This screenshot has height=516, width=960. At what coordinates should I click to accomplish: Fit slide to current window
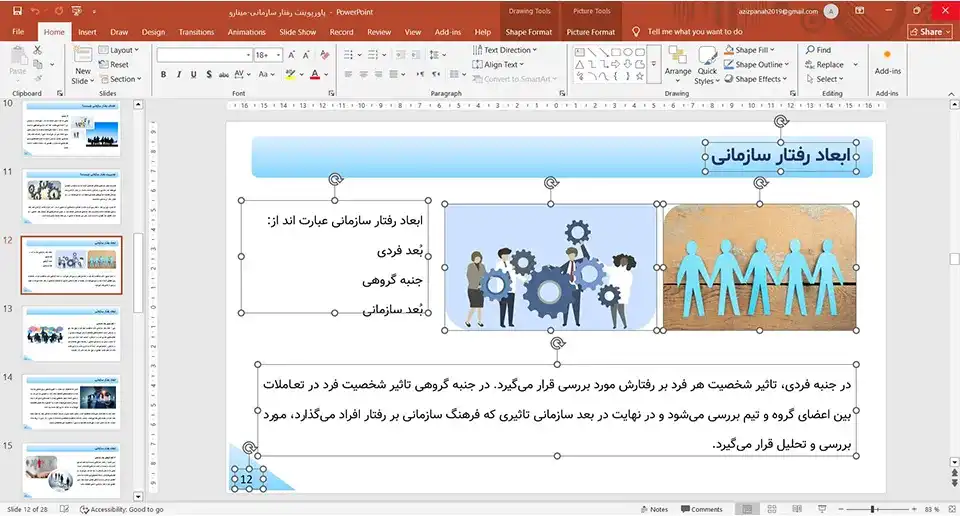click(952, 509)
